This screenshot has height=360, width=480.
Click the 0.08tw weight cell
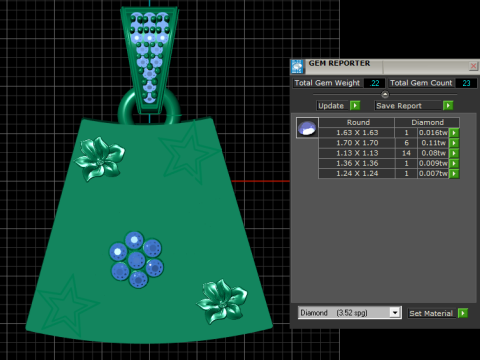point(433,153)
